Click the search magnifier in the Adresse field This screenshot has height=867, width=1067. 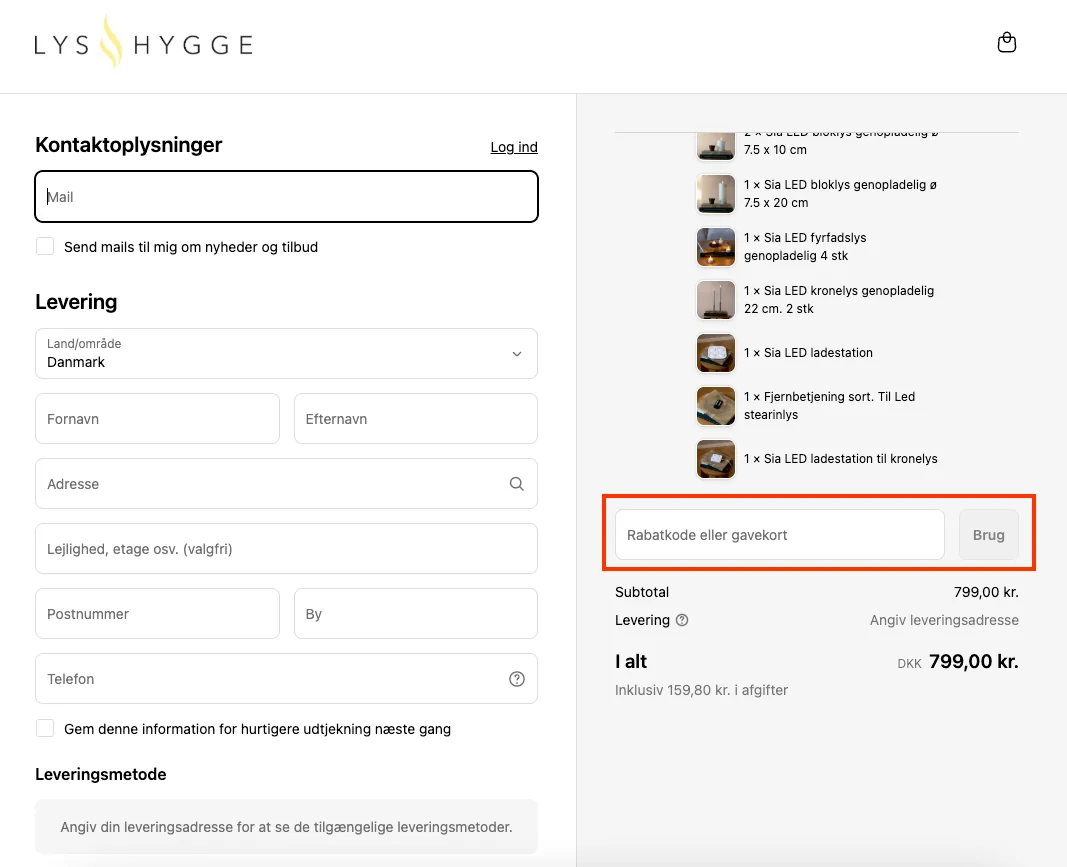[x=517, y=483]
